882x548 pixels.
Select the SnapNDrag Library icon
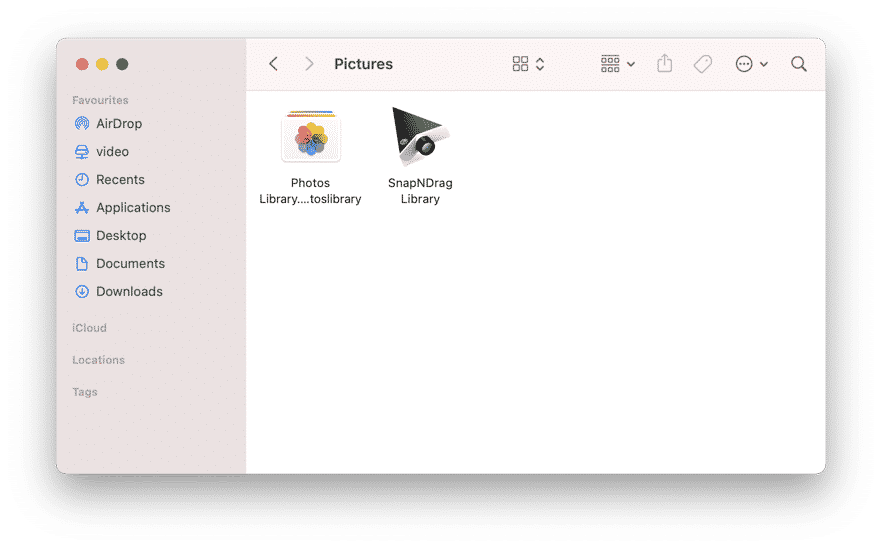[x=421, y=136]
